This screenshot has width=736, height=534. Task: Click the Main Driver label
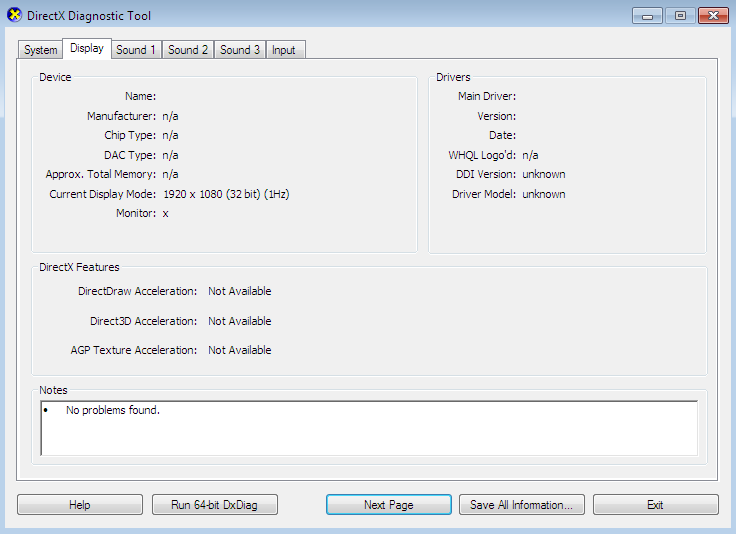(487, 97)
